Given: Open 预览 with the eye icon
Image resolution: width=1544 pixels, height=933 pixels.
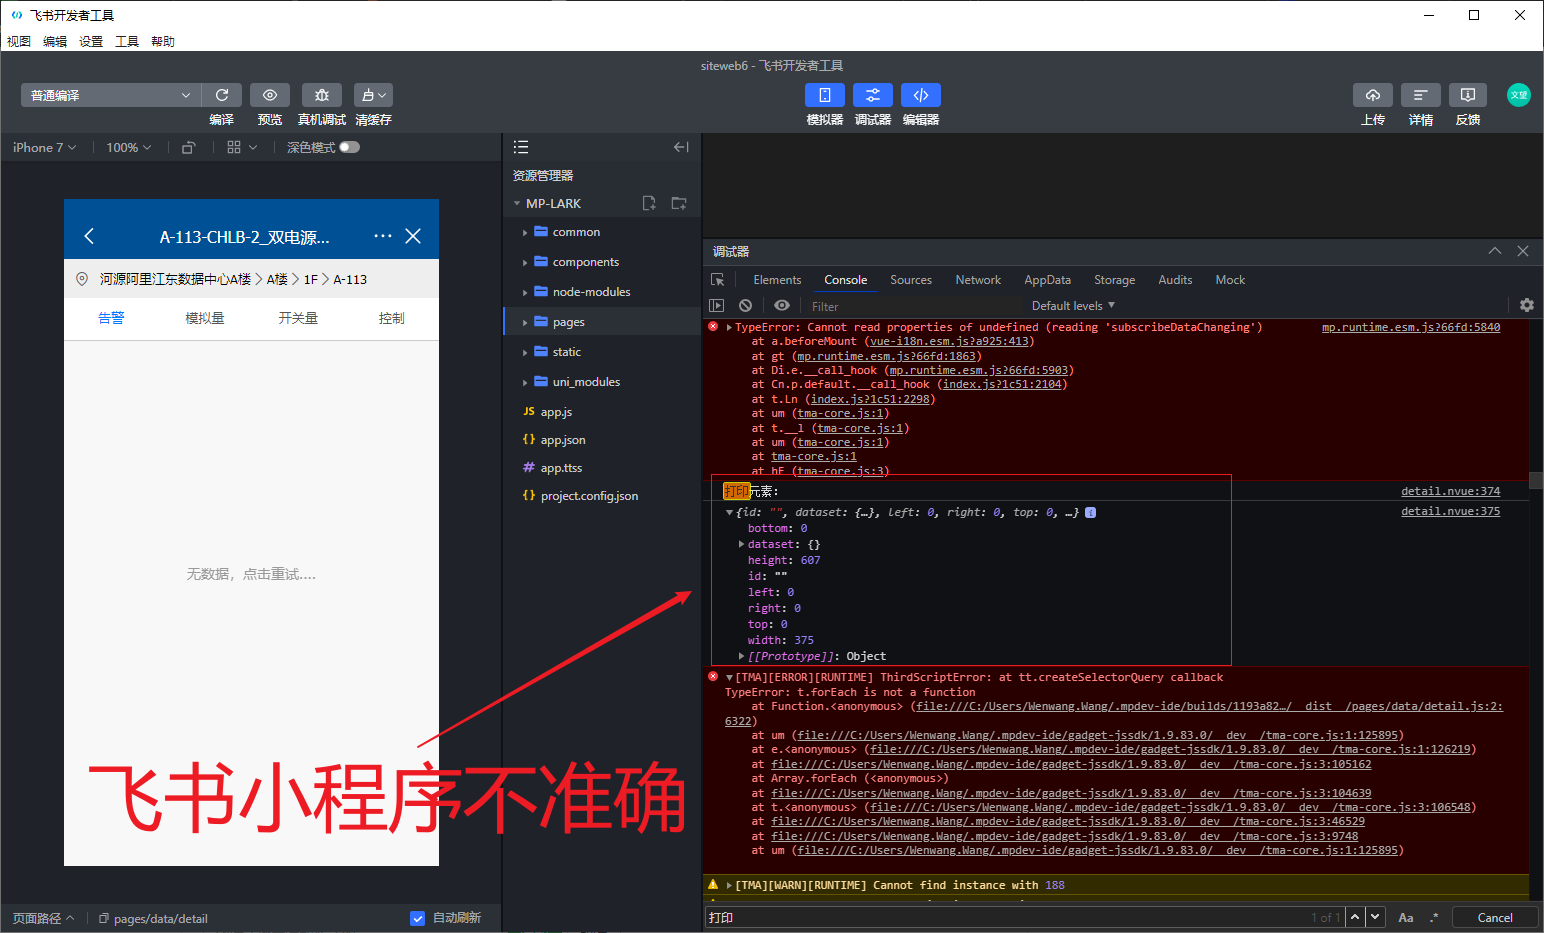Looking at the screenshot, I should [x=270, y=95].
